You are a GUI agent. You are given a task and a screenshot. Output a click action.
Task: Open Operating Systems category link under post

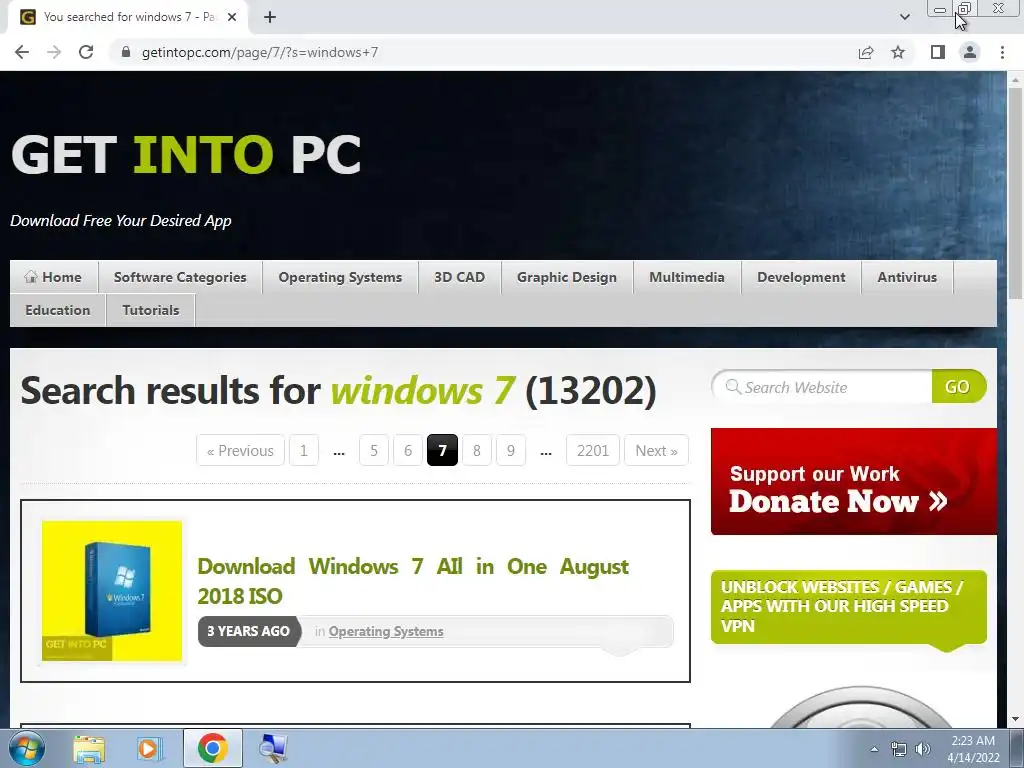tap(386, 632)
